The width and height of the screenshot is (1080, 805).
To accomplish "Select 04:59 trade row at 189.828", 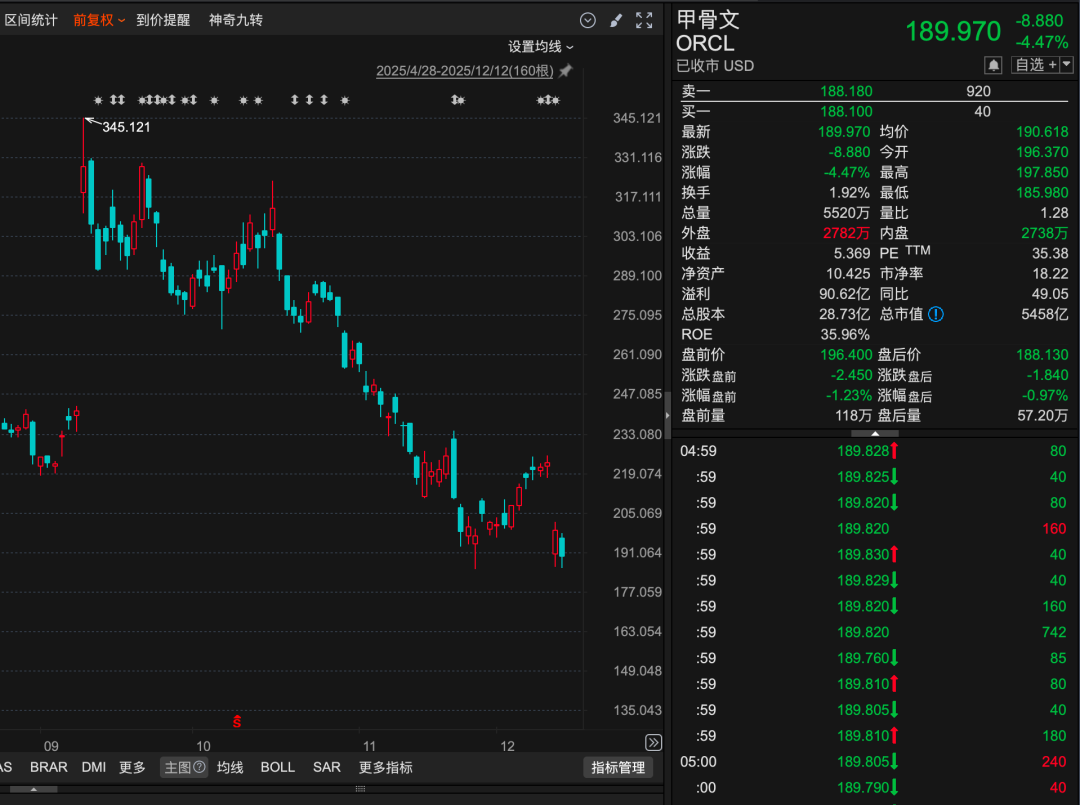I will coord(873,451).
